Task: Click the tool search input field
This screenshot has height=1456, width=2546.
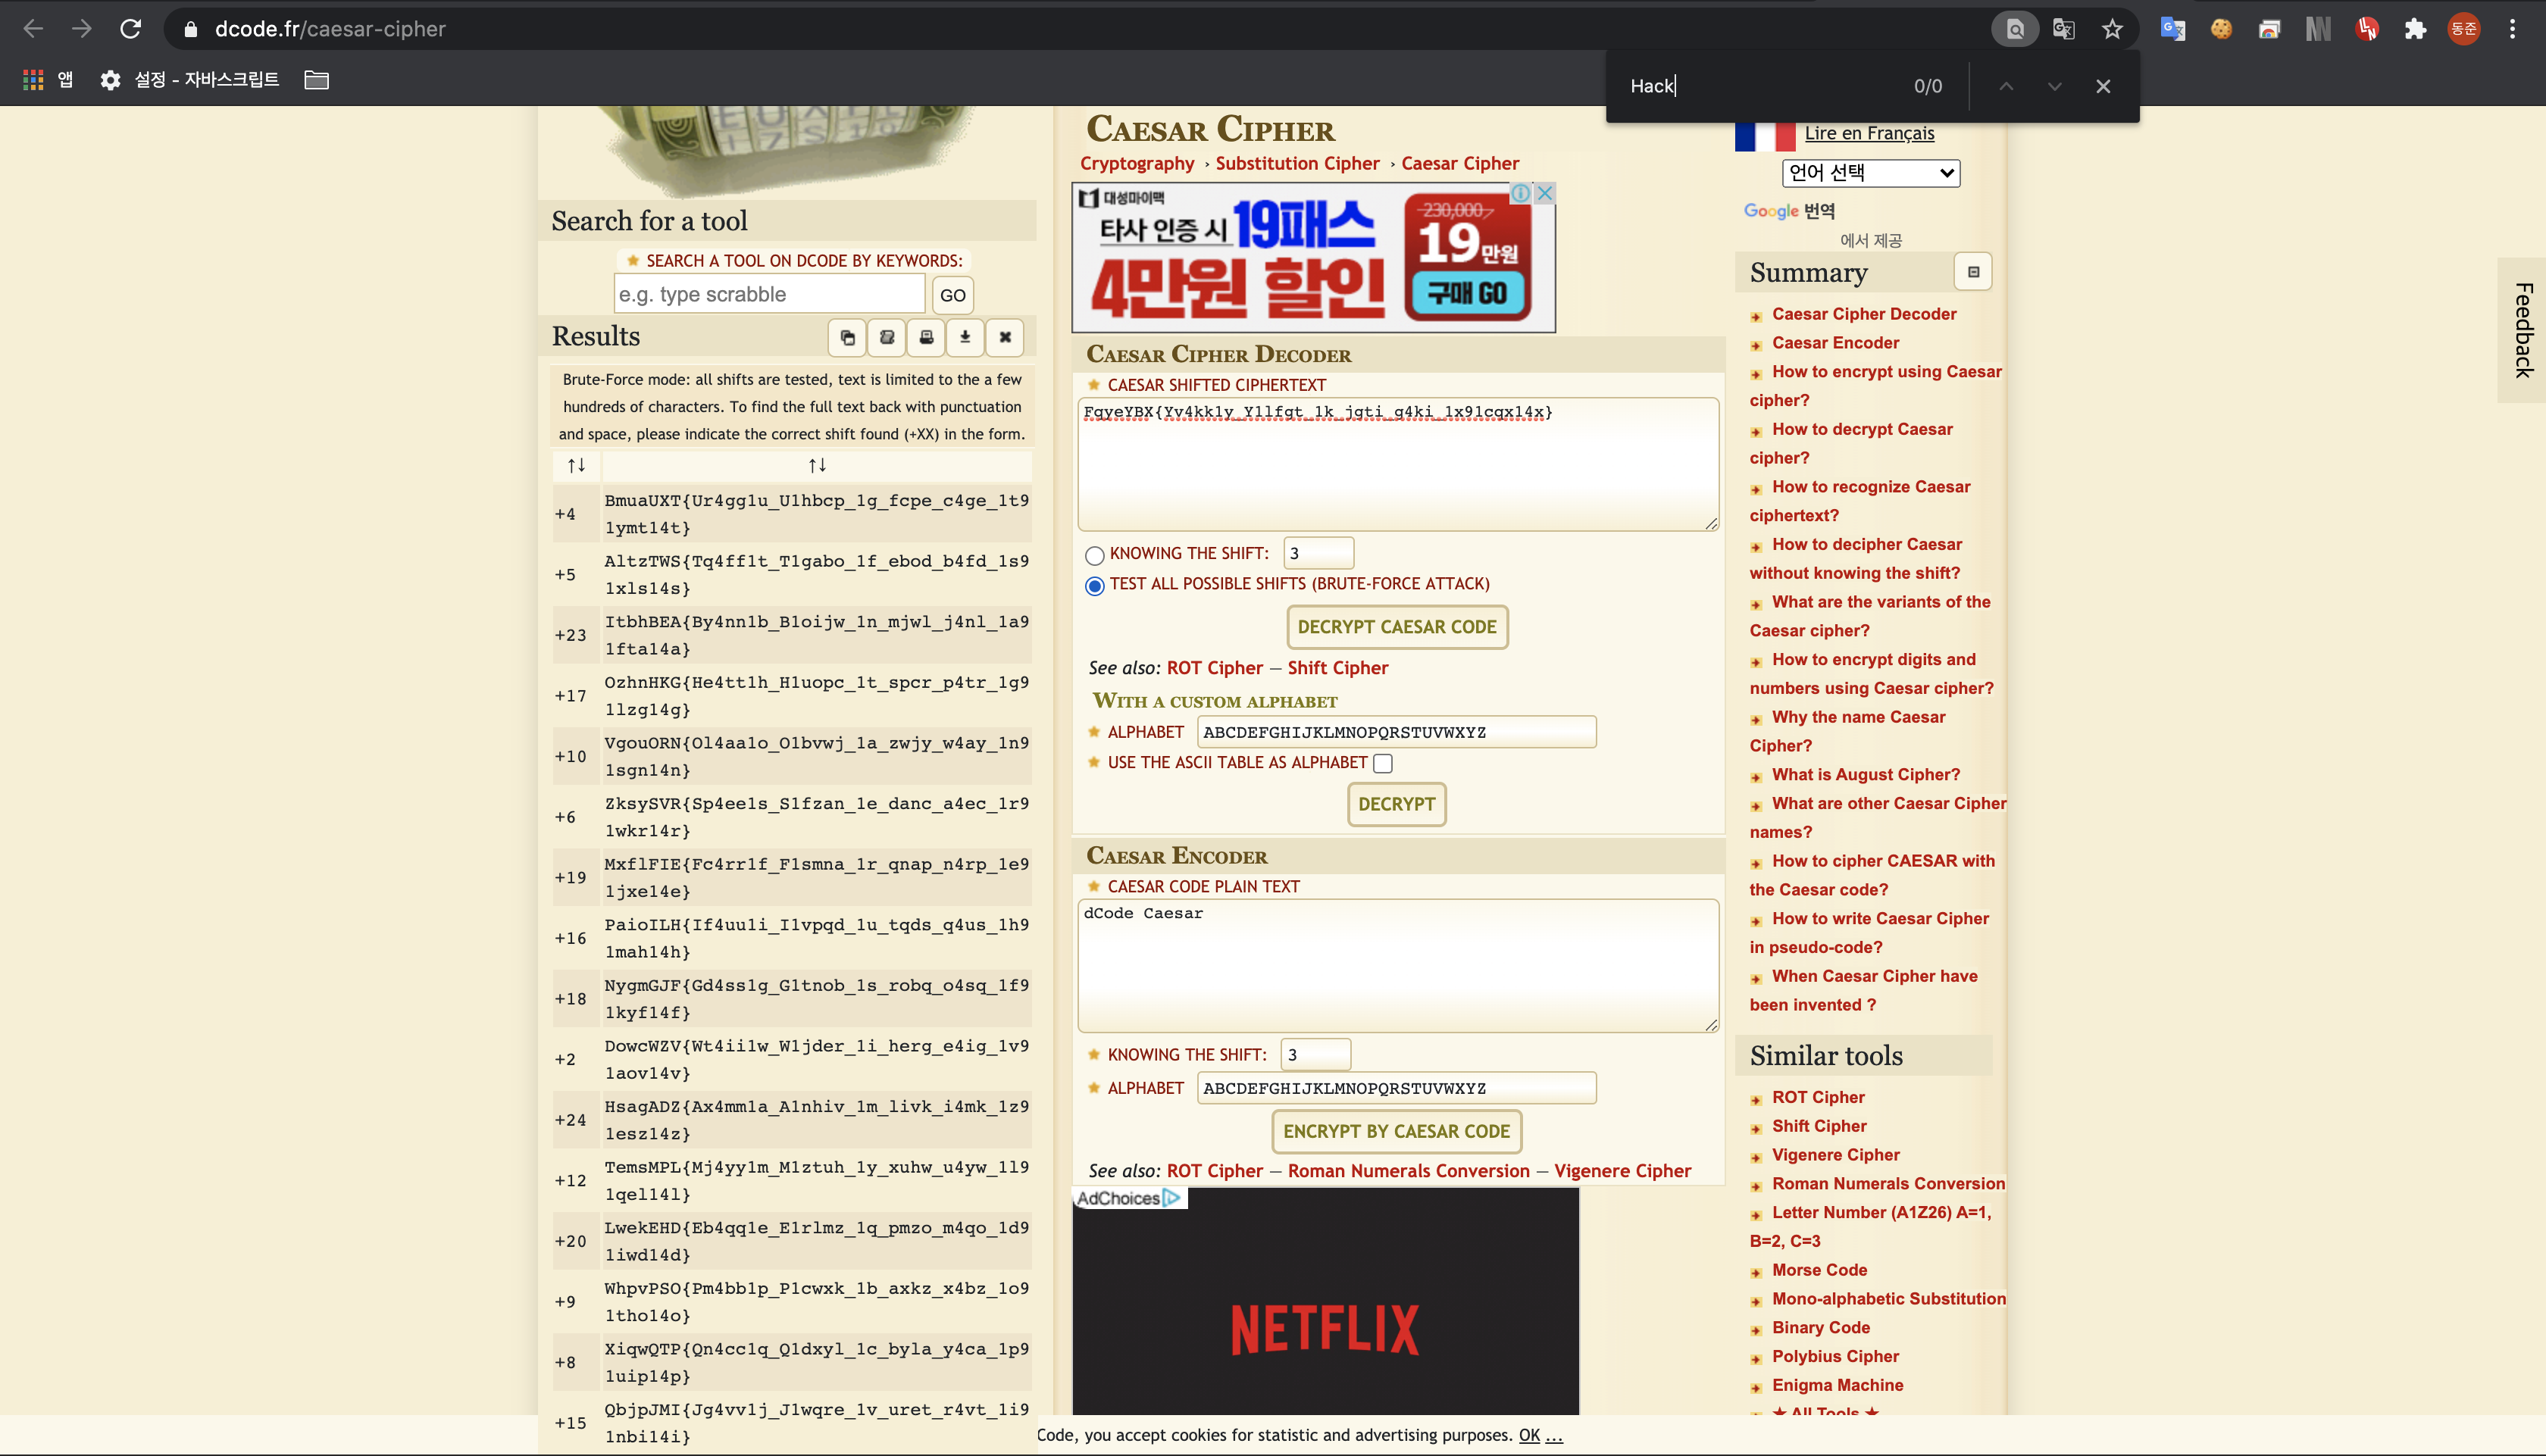Action: (x=768, y=295)
